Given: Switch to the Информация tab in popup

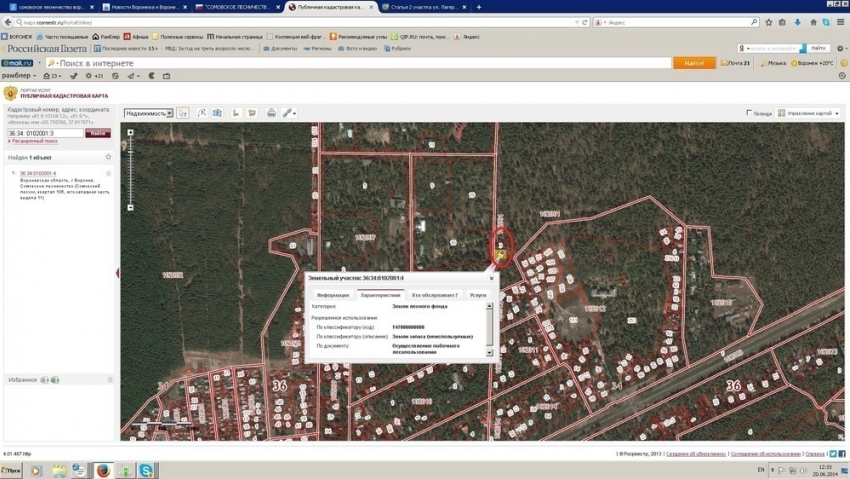Looking at the screenshot, I should pos(333,295).
